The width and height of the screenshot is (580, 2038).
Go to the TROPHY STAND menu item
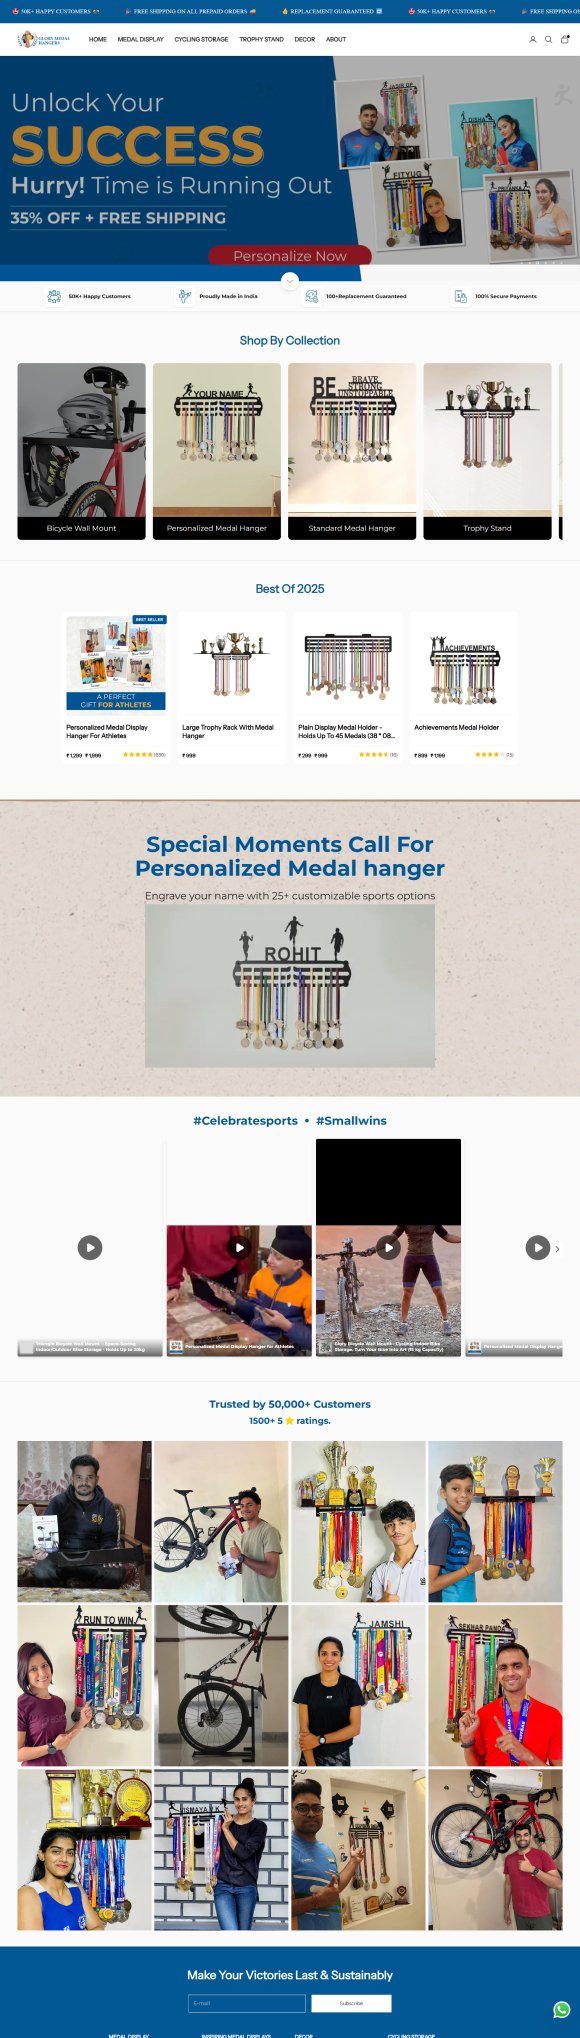coord(261,40)
